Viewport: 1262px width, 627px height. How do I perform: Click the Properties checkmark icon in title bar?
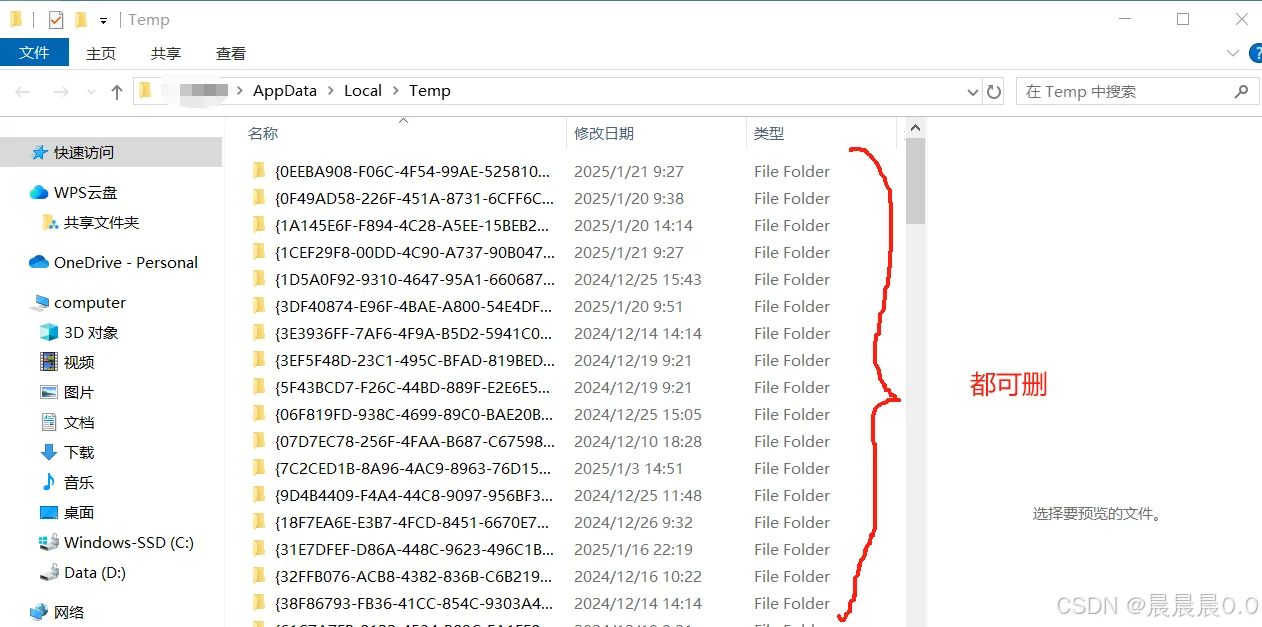coord(56,19)
